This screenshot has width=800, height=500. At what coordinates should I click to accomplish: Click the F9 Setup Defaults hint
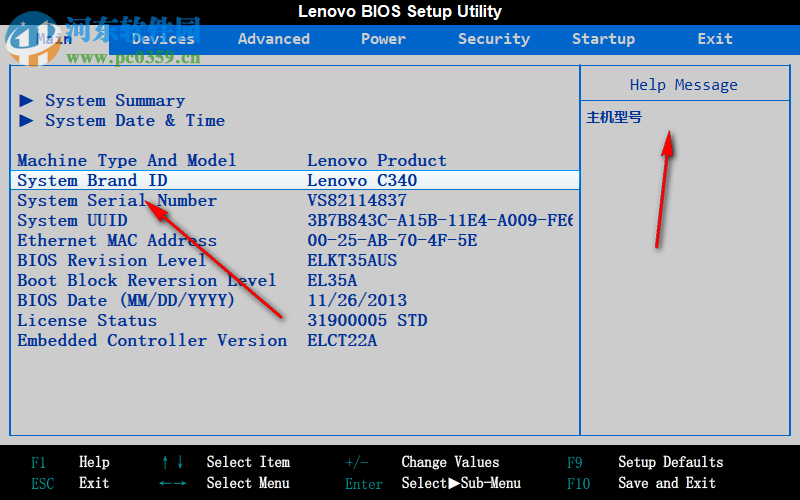(645, 462)
